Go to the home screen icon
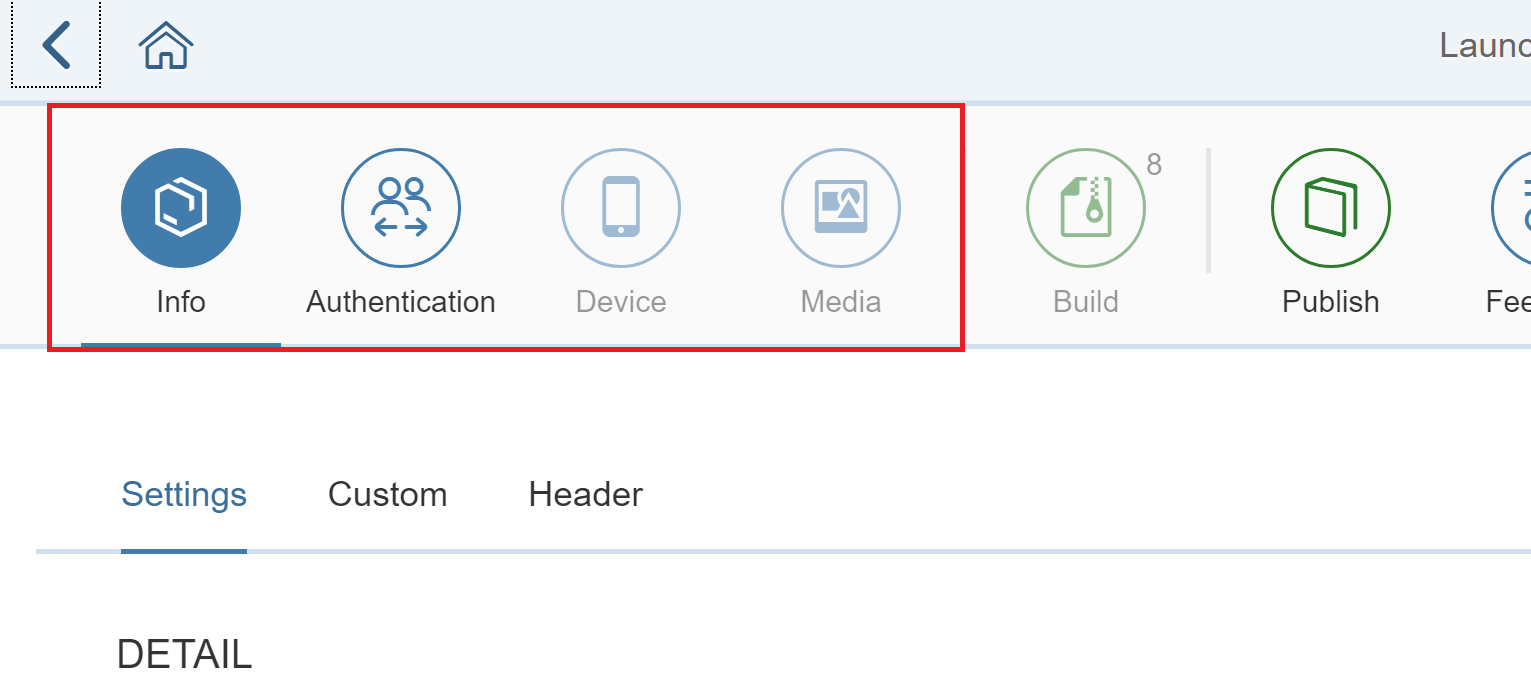Image resolution: width=1531 pixels, height=697 pixels. coord(166,46)
